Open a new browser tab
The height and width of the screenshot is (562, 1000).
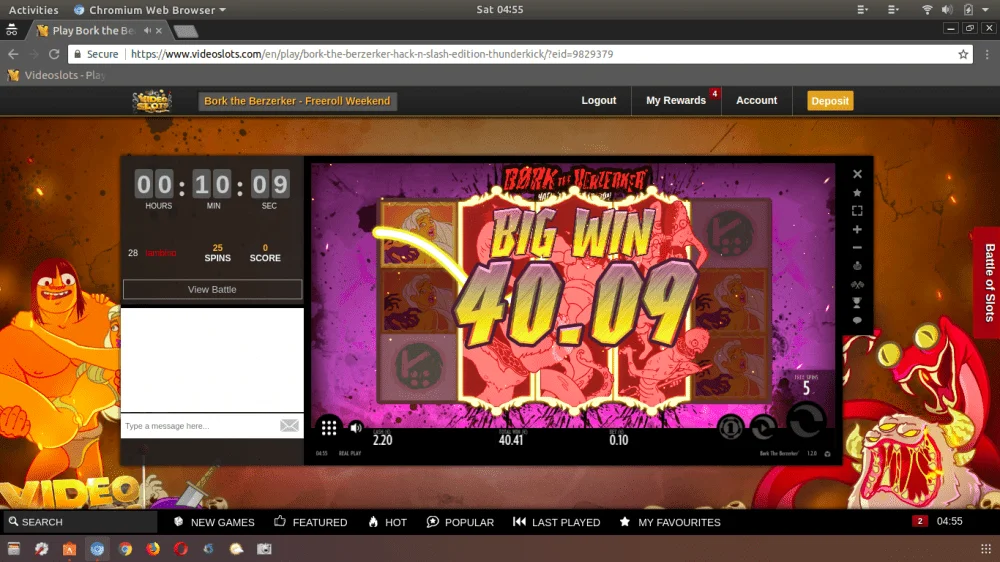pos(186,31)
